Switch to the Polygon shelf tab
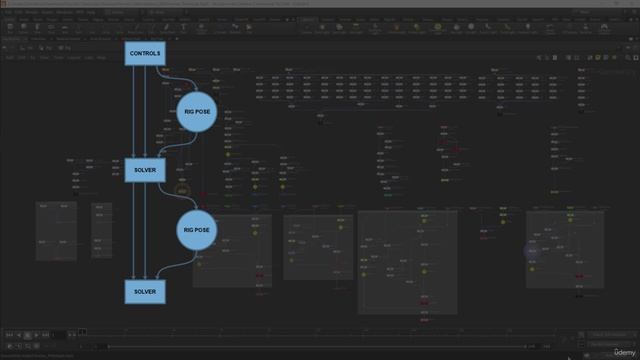This screenshot has height=360, width=640. tap(52, 19)
